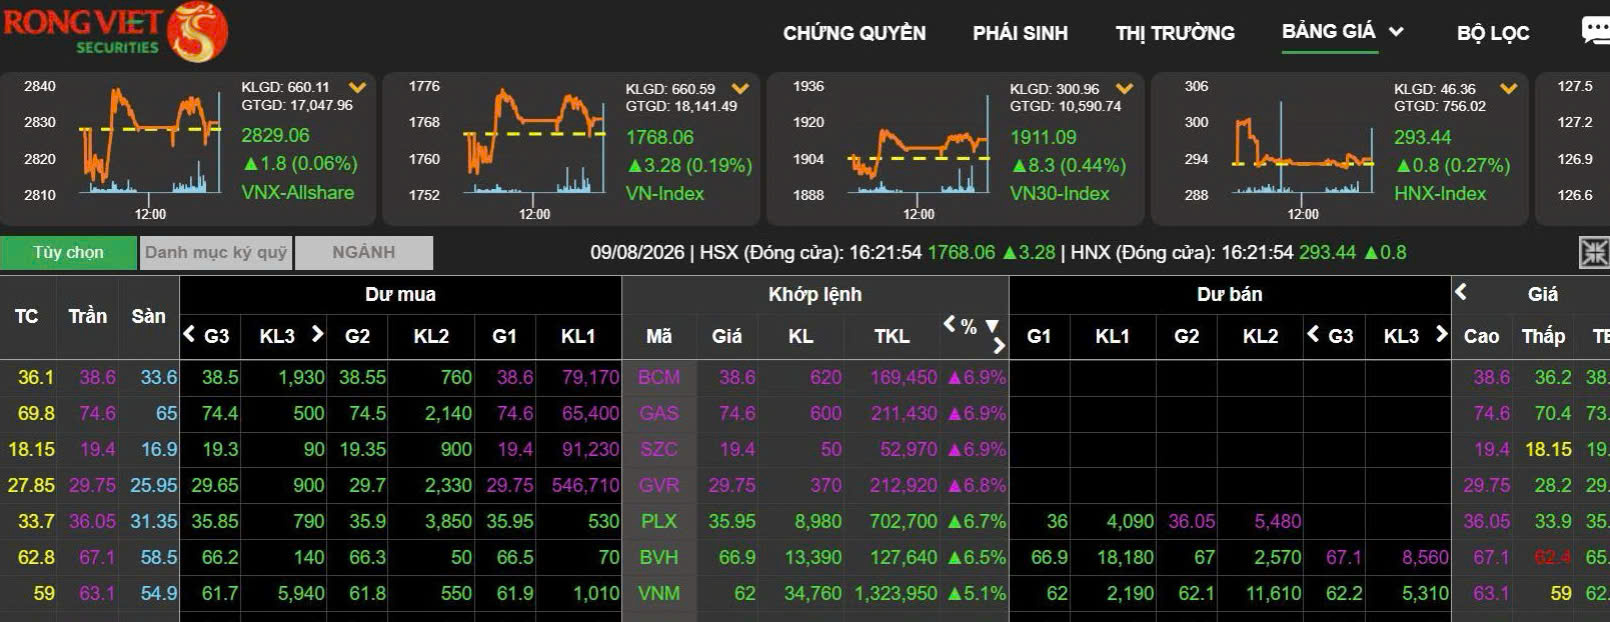Viewport: 1610px width, 622px height.
Task: Click the Rong Viet Securities dragon logo
Action: pos(197,31)
